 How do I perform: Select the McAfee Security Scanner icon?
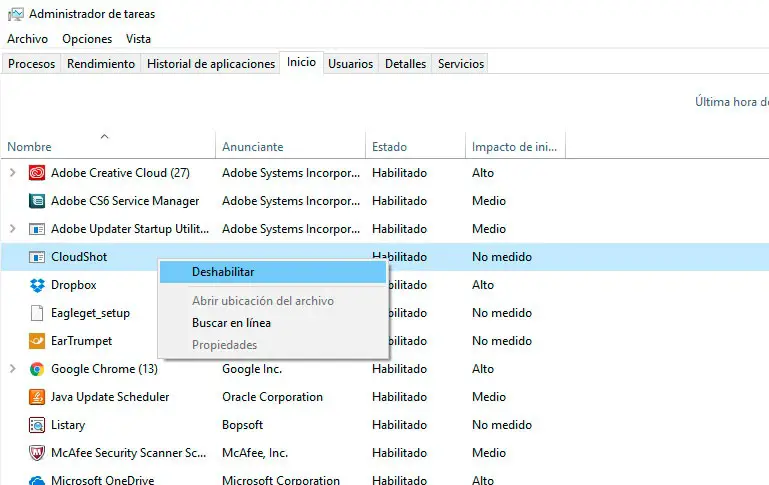tap(37, 453)
